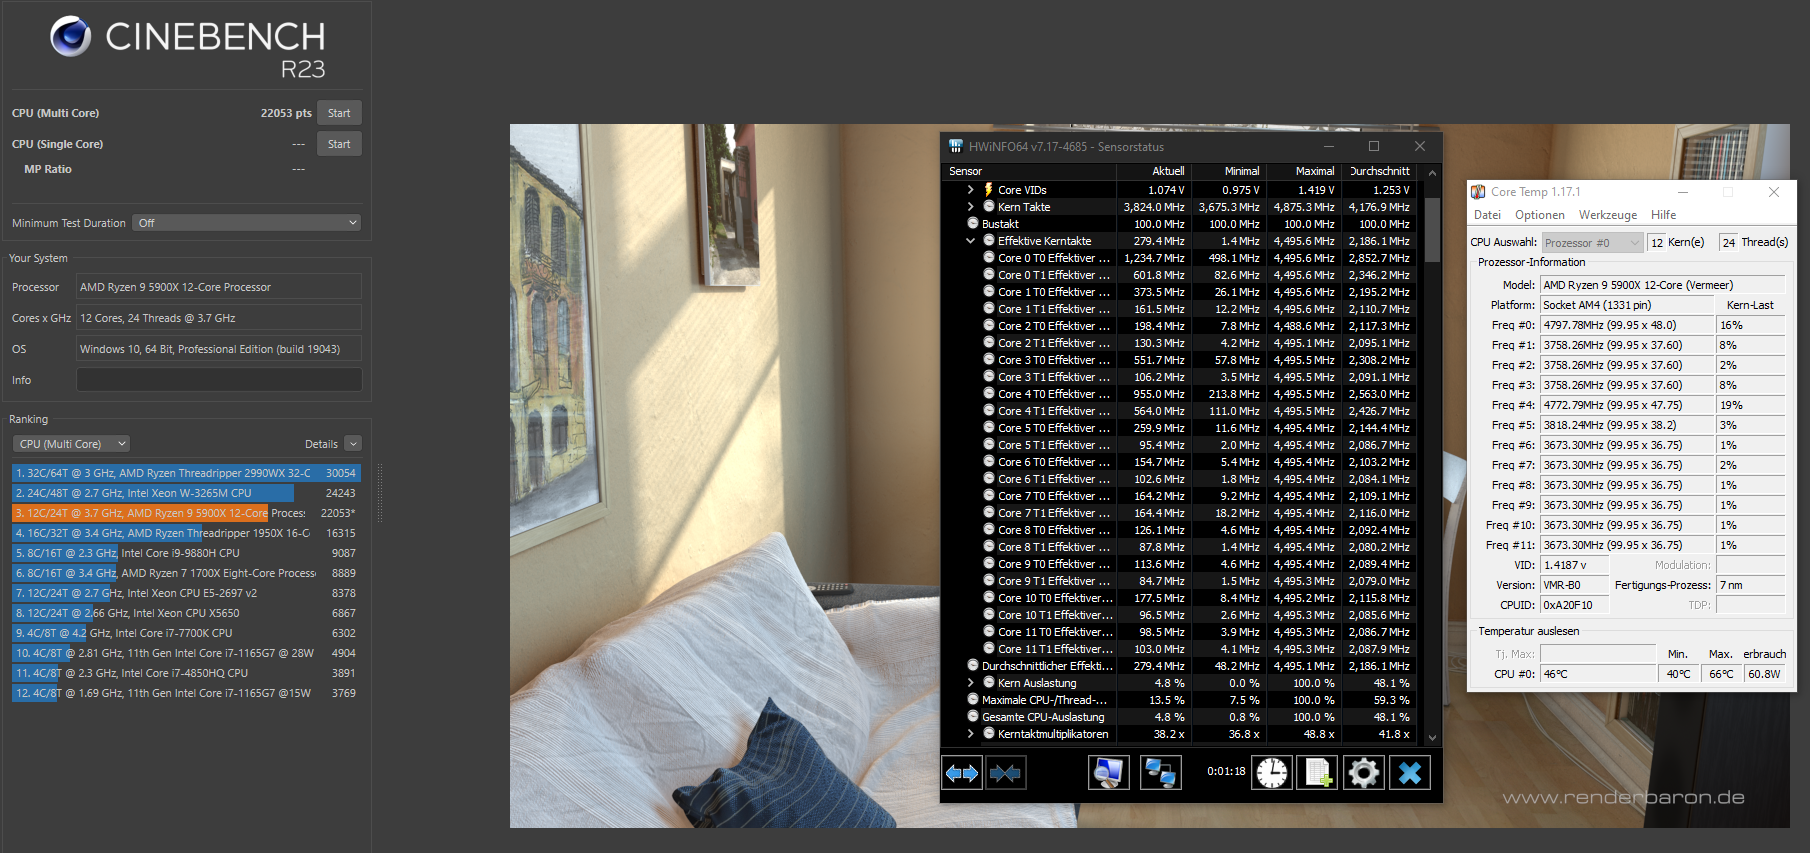Click the Gesamte CPU-Auslastung sensor icon

[972, 717]
